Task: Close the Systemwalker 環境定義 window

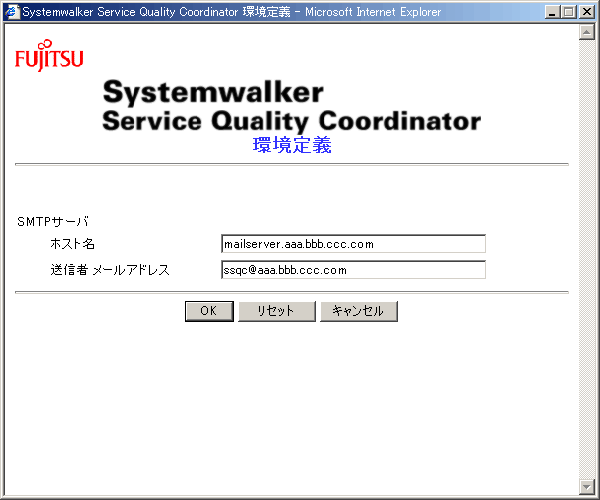Action: [x=587, y=11]
